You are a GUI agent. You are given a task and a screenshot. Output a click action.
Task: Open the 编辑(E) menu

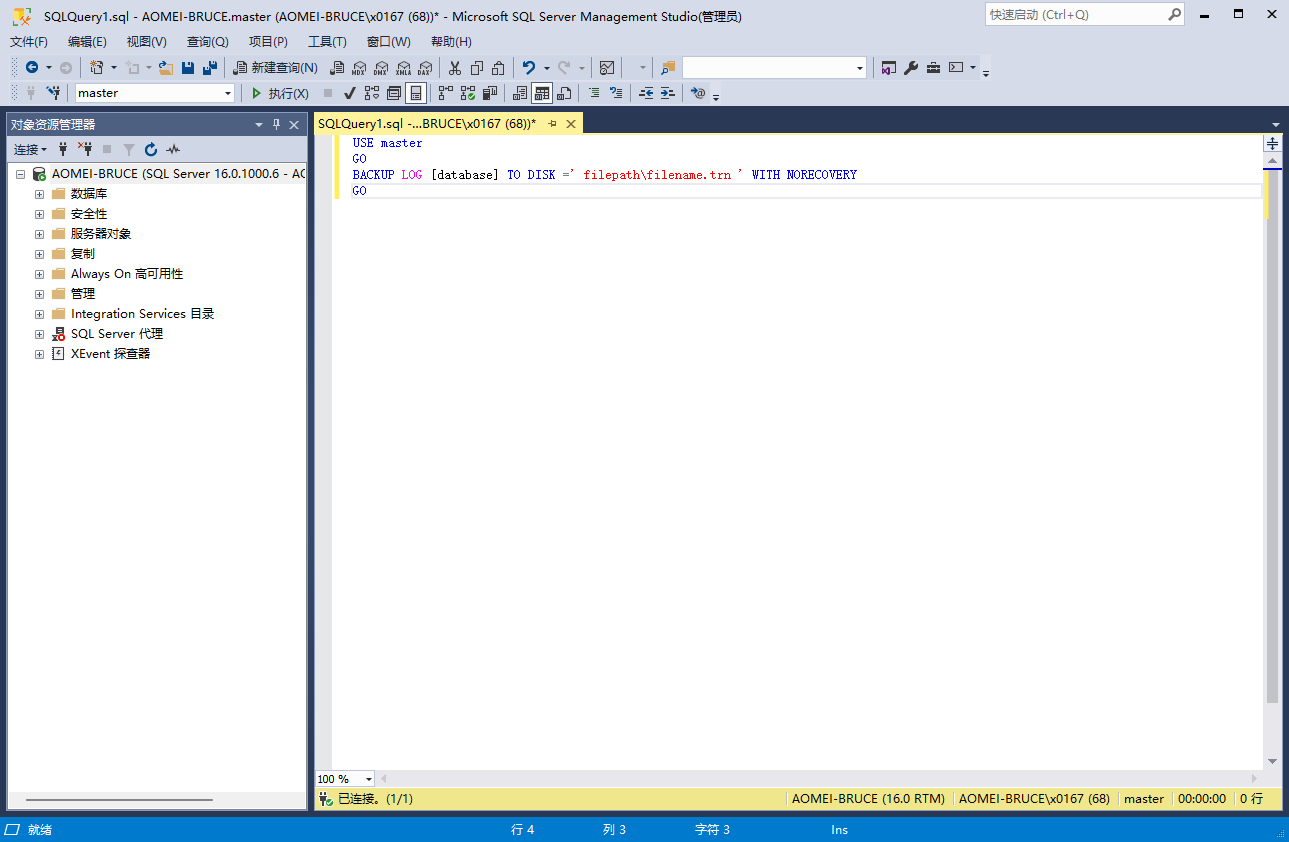coord(87,42)
